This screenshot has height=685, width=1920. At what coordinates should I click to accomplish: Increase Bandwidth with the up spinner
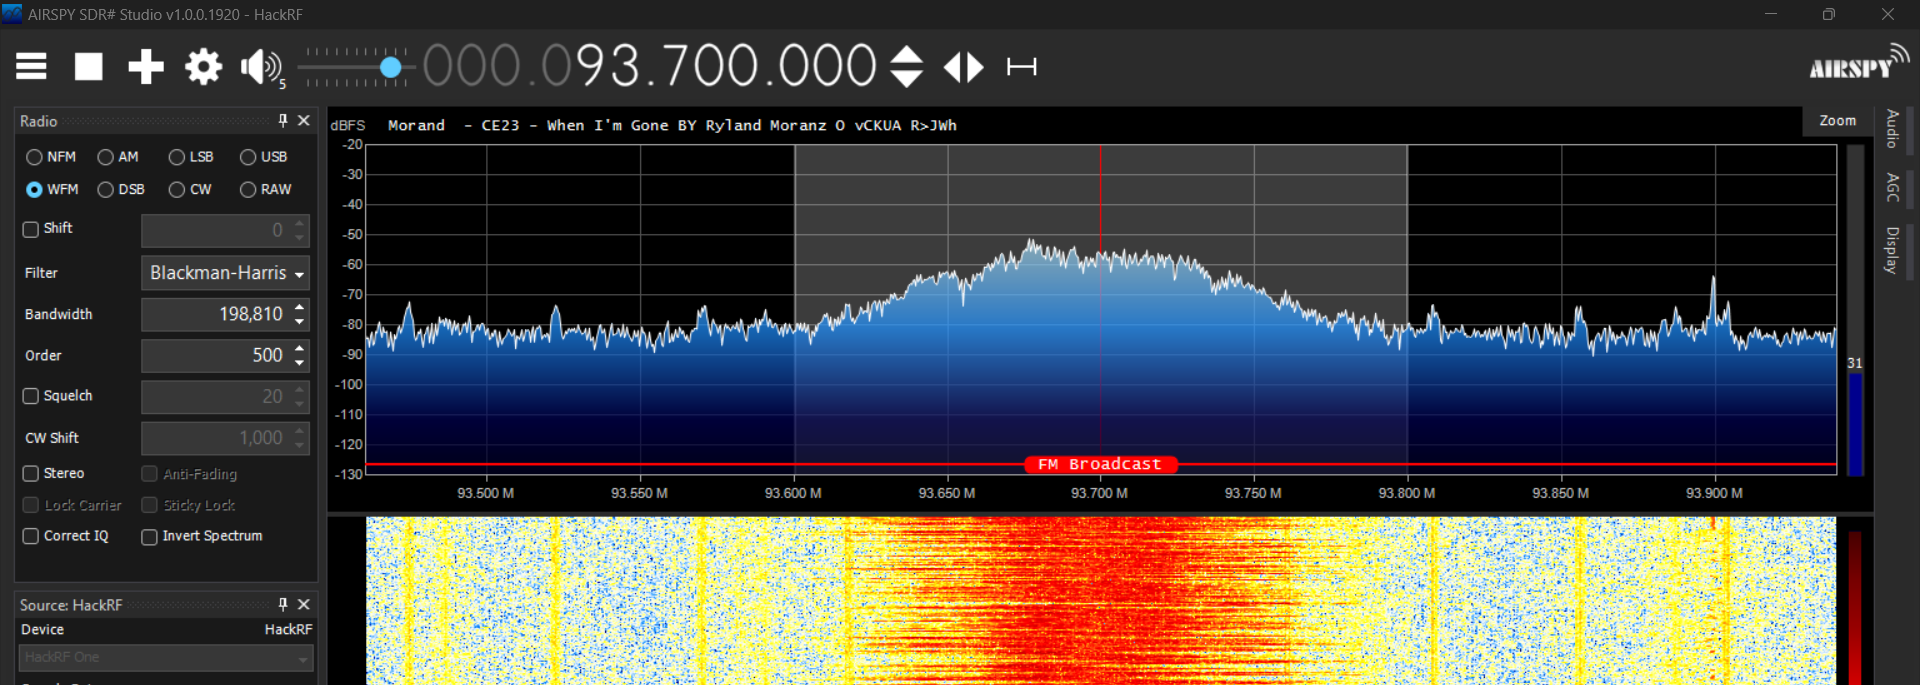click(300, 306)
